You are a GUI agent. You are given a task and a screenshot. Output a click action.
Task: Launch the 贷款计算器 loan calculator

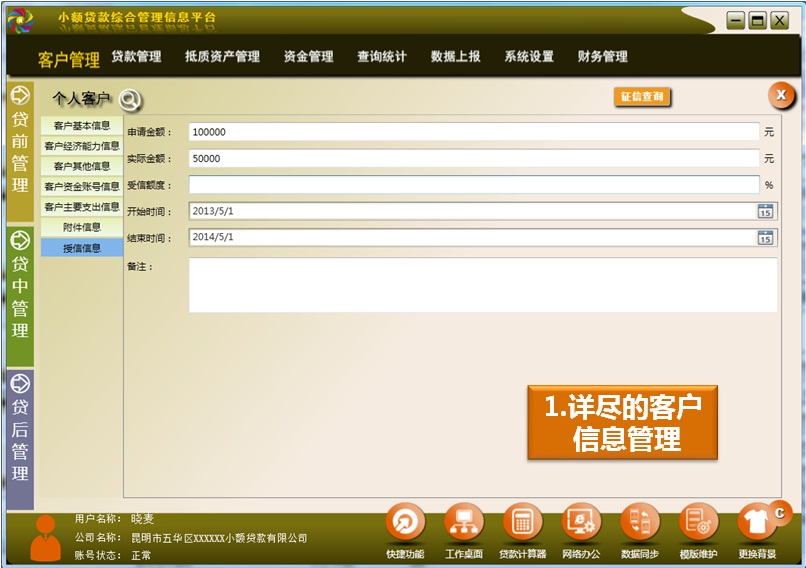tap(522, 523)
